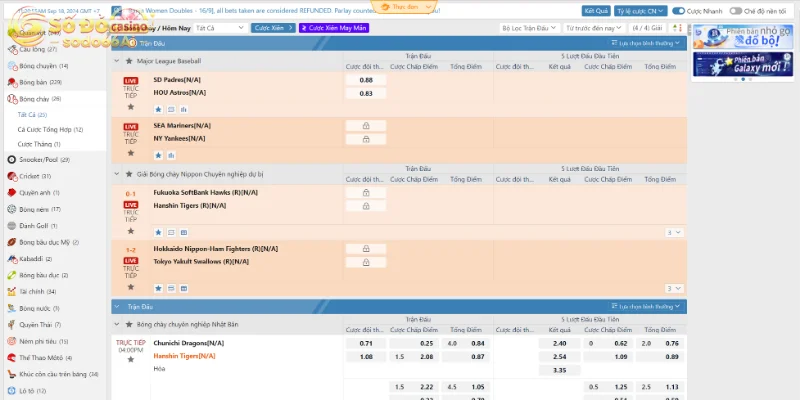Collapse the Major League Baseball section
The height and width of the screenshot is (400, 800).
tap(118, 61)
